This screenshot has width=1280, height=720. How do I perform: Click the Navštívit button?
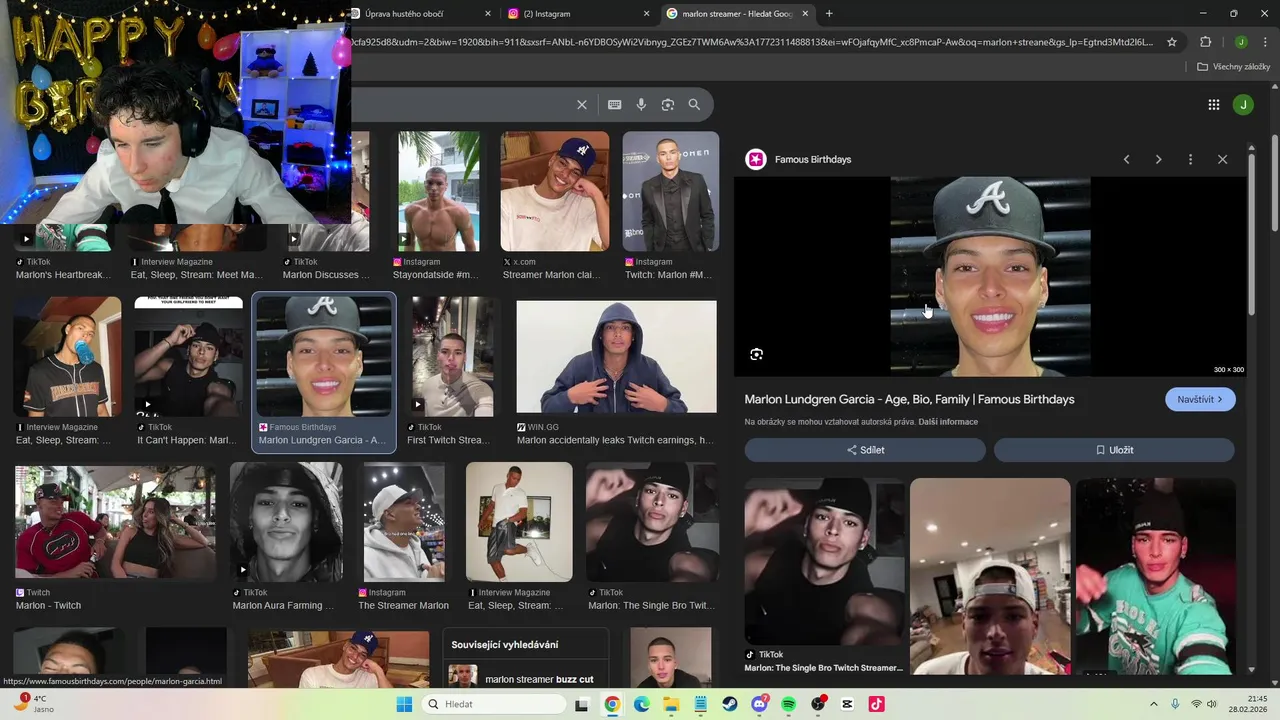(x=1200, y=399)
